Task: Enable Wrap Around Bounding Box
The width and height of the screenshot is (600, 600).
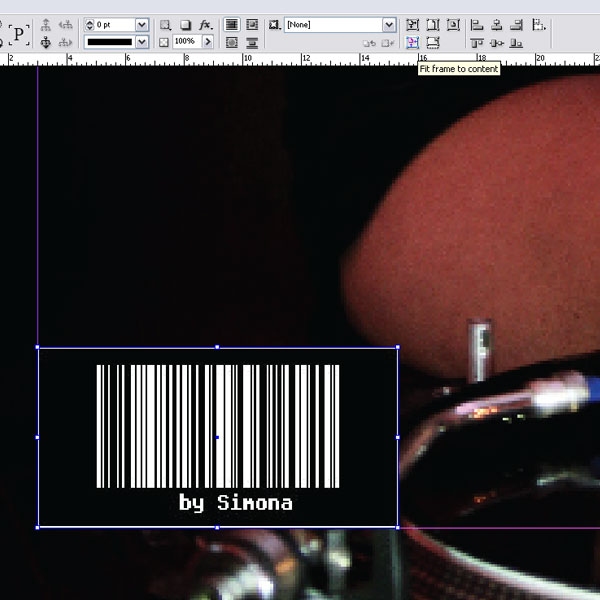Action: point(252,24)
